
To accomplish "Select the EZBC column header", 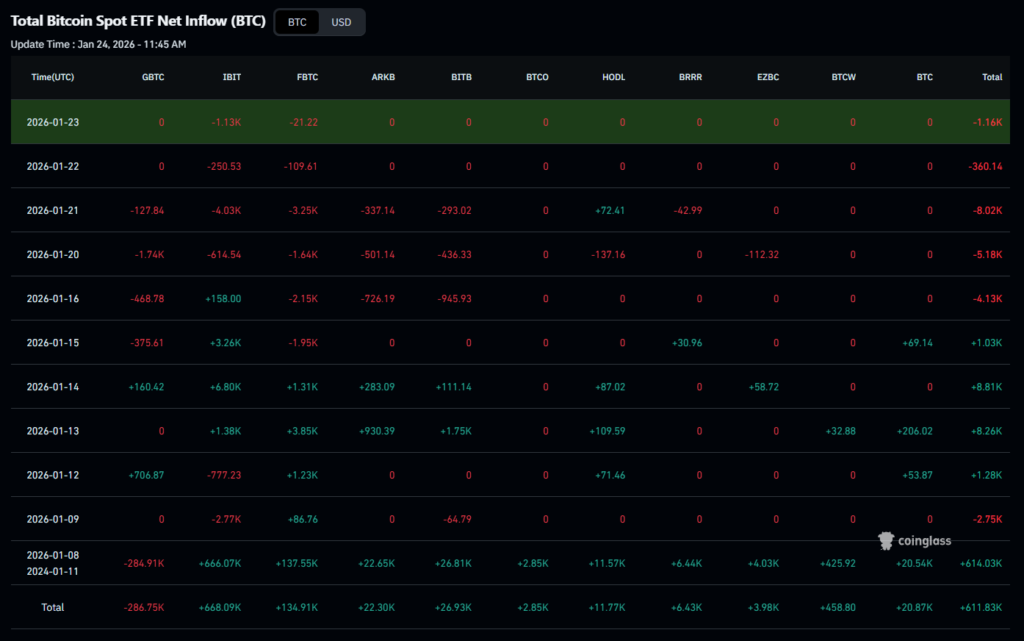I will 767,77.
